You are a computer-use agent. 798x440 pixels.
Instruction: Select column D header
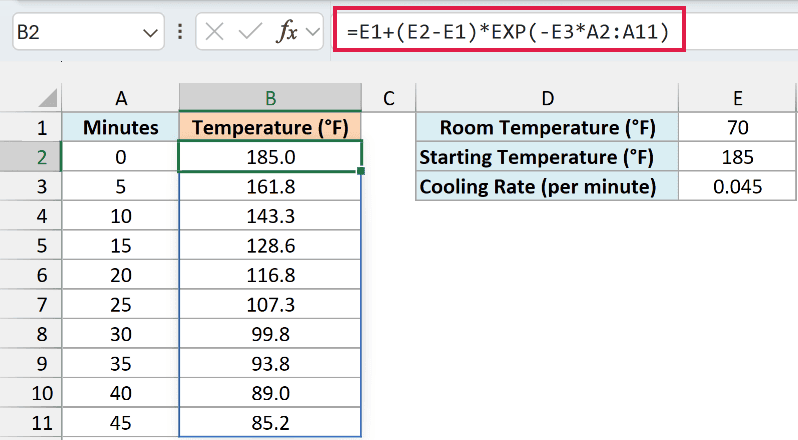[547, 98]
